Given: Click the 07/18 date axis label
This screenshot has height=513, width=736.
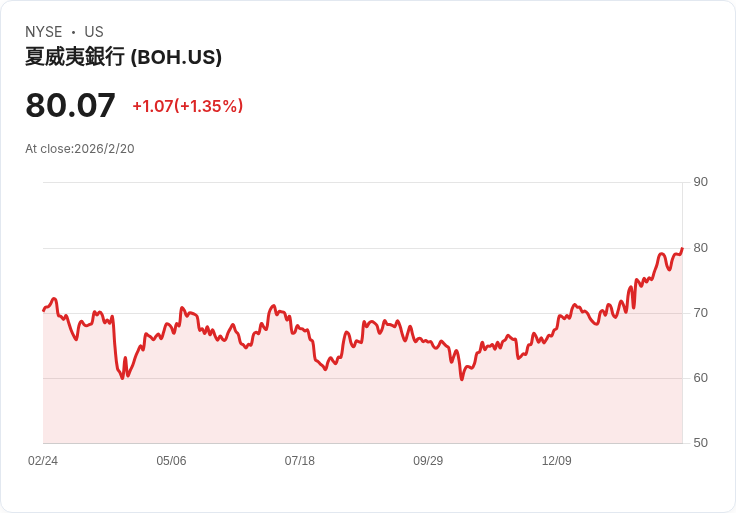Looking at the screenshot, I should [299, 461].
